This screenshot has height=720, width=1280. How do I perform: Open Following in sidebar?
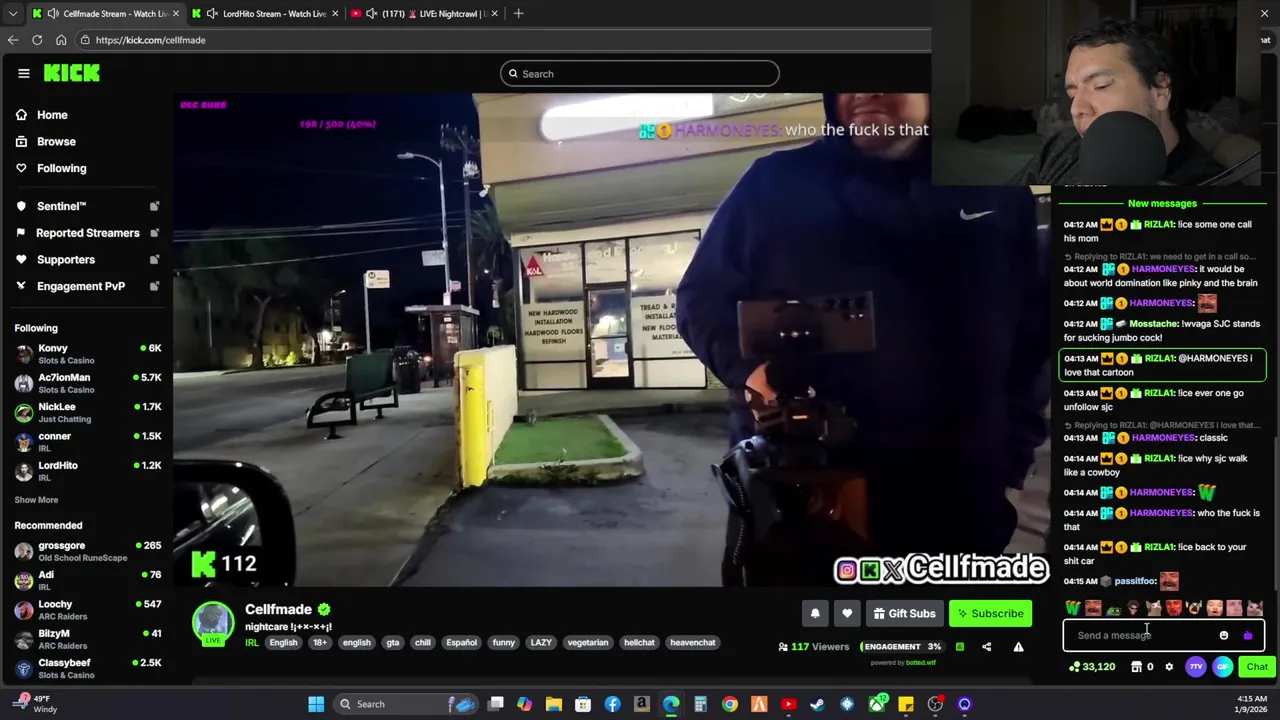pyautogui.click(x=61, y=168)
